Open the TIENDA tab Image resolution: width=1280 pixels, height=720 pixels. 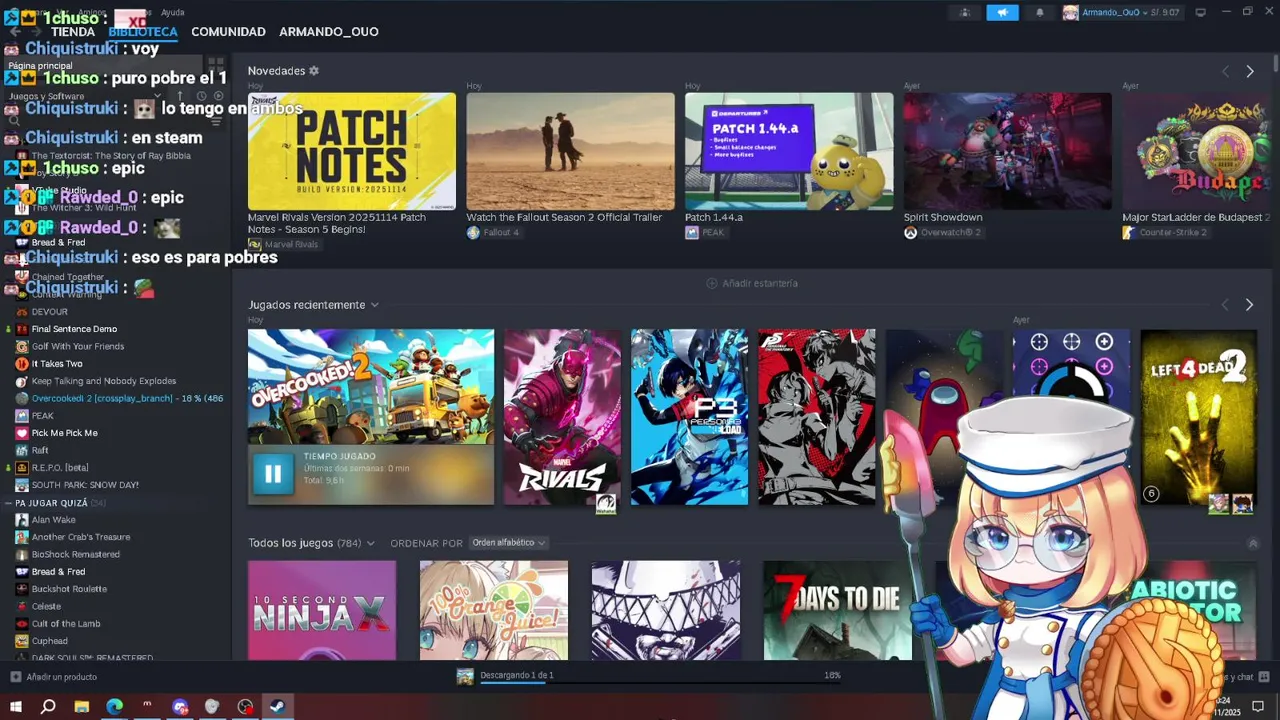pyautogui.click(x=73, y=32)
